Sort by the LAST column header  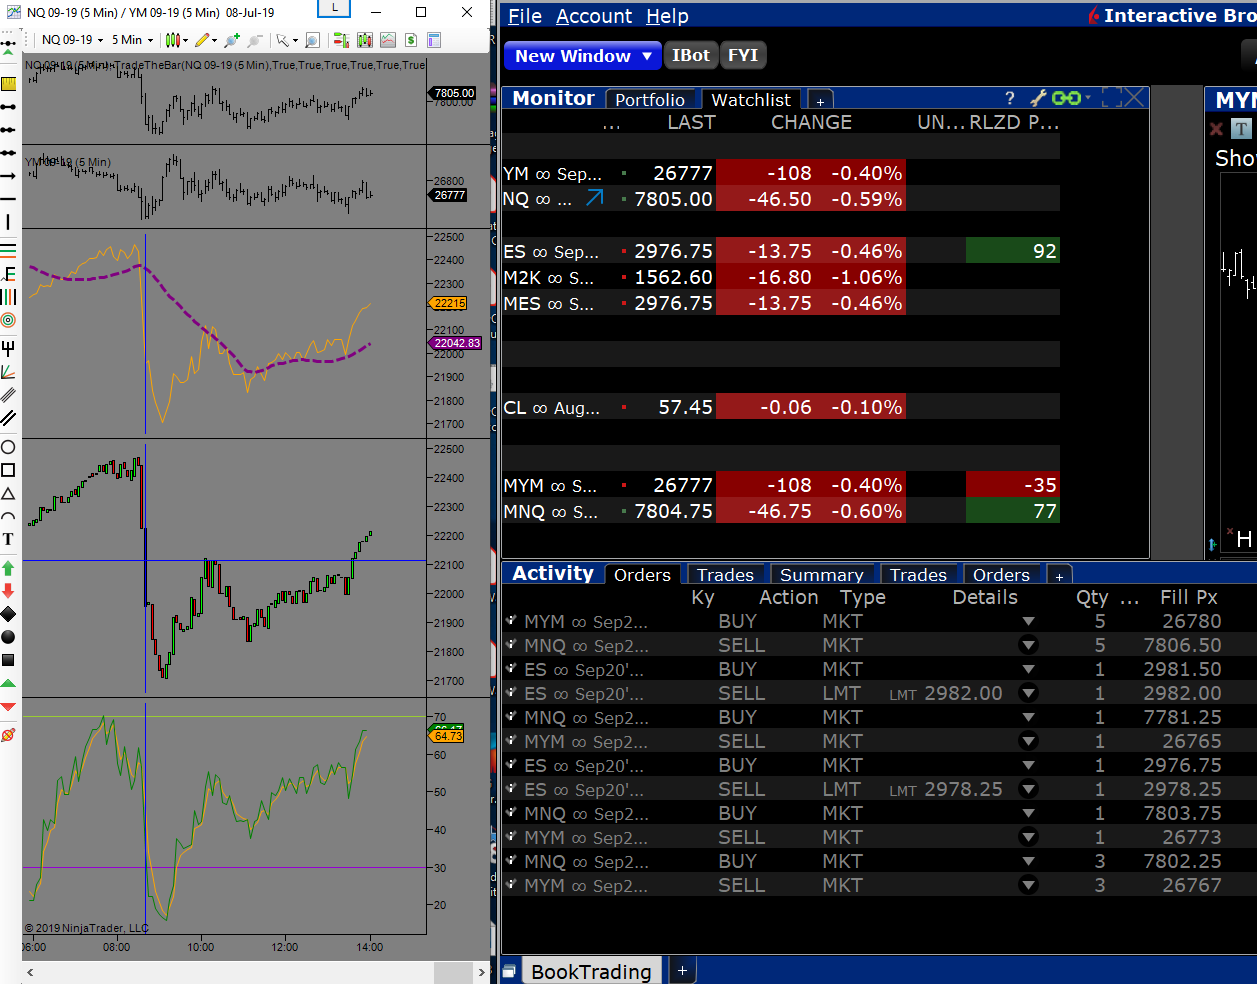(691, 122)
